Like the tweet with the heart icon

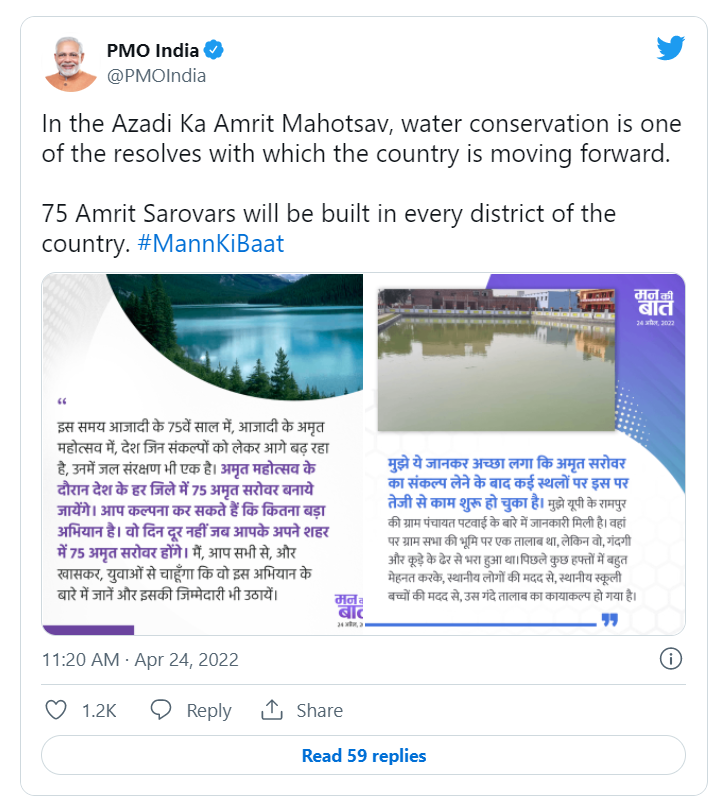click(x=57, y=710)
